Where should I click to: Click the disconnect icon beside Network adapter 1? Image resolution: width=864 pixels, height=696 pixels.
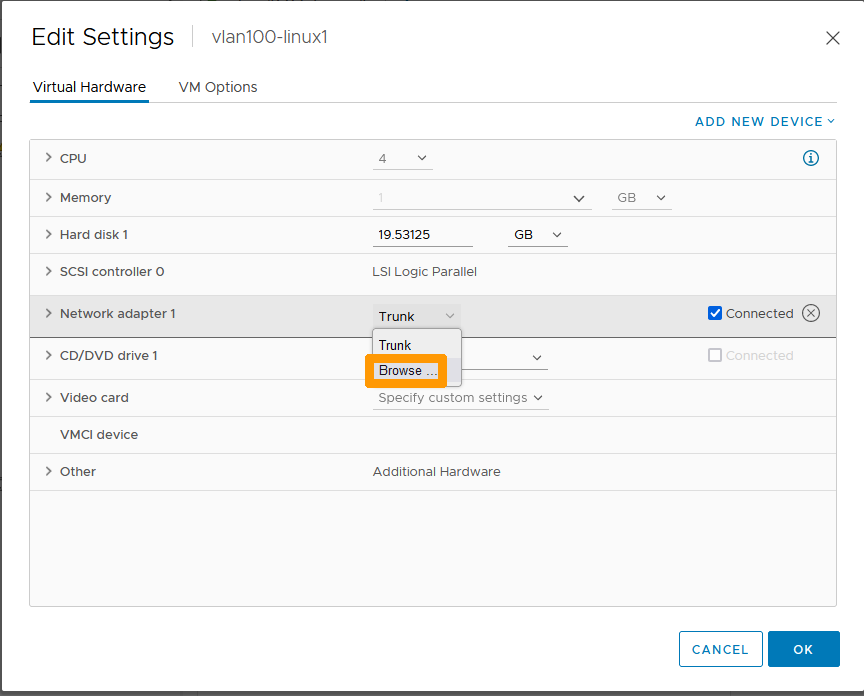(x=810, y=313)
